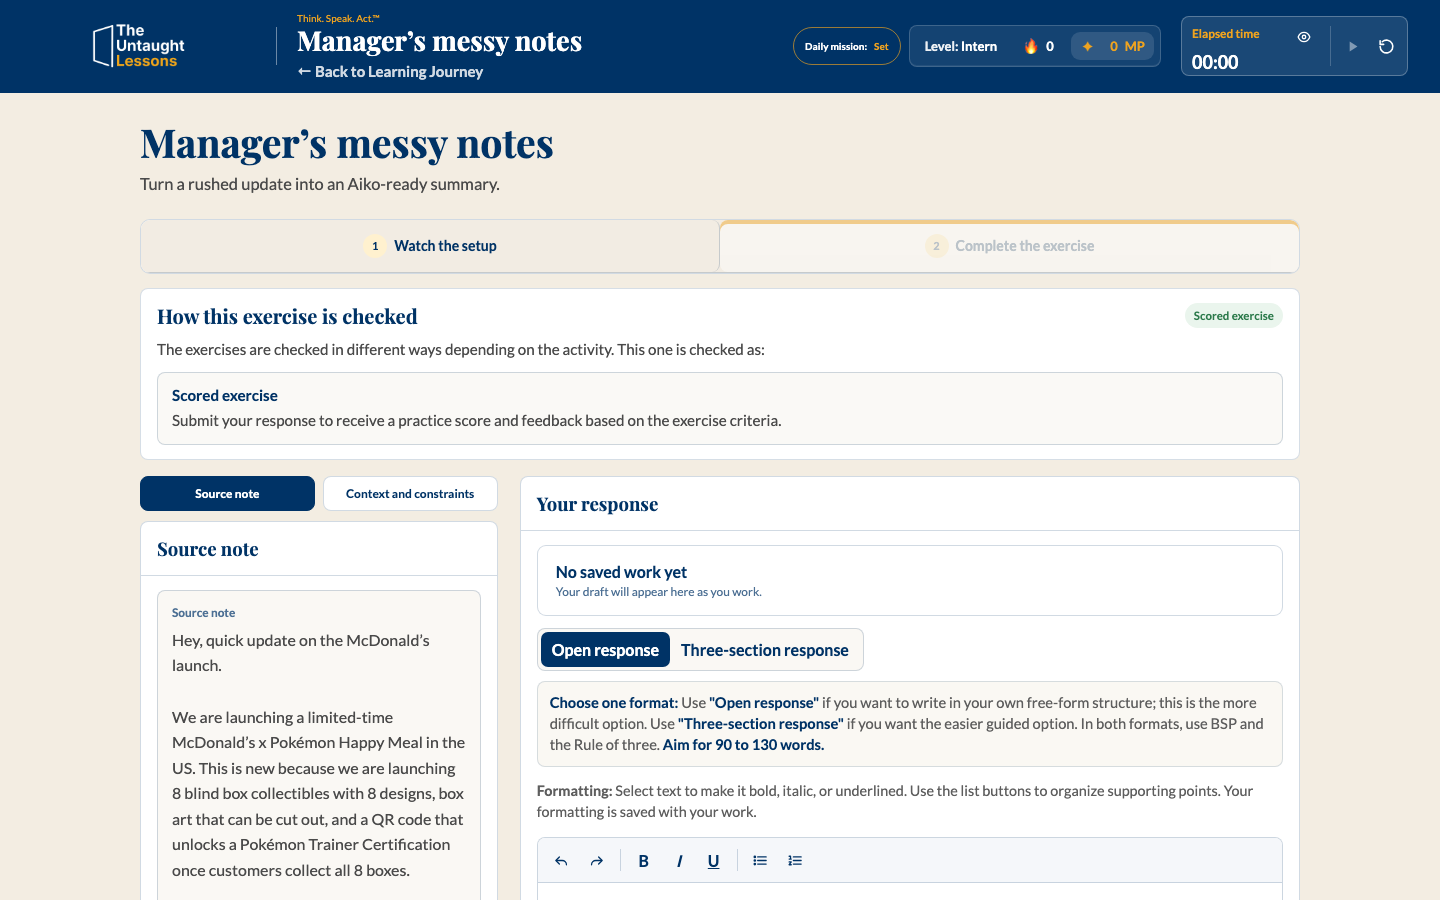Viewport: 1440px width, 900px height.
Task: Click the How this exercise is checked heading
Action: tap(287, 317)
